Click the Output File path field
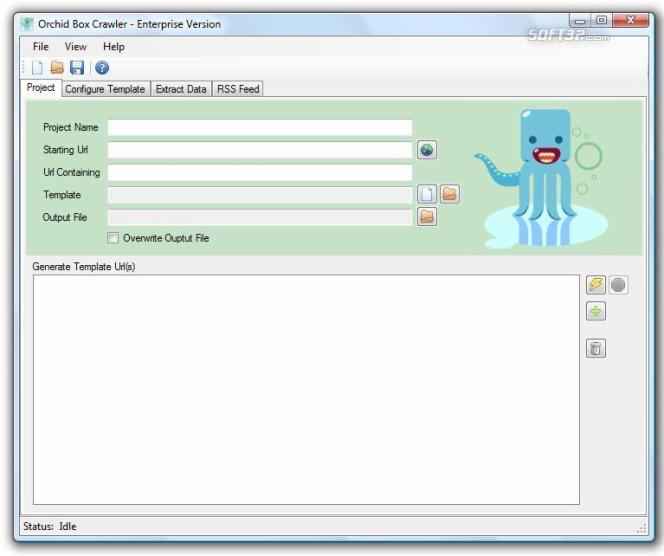664x556 pixels. 260,217
